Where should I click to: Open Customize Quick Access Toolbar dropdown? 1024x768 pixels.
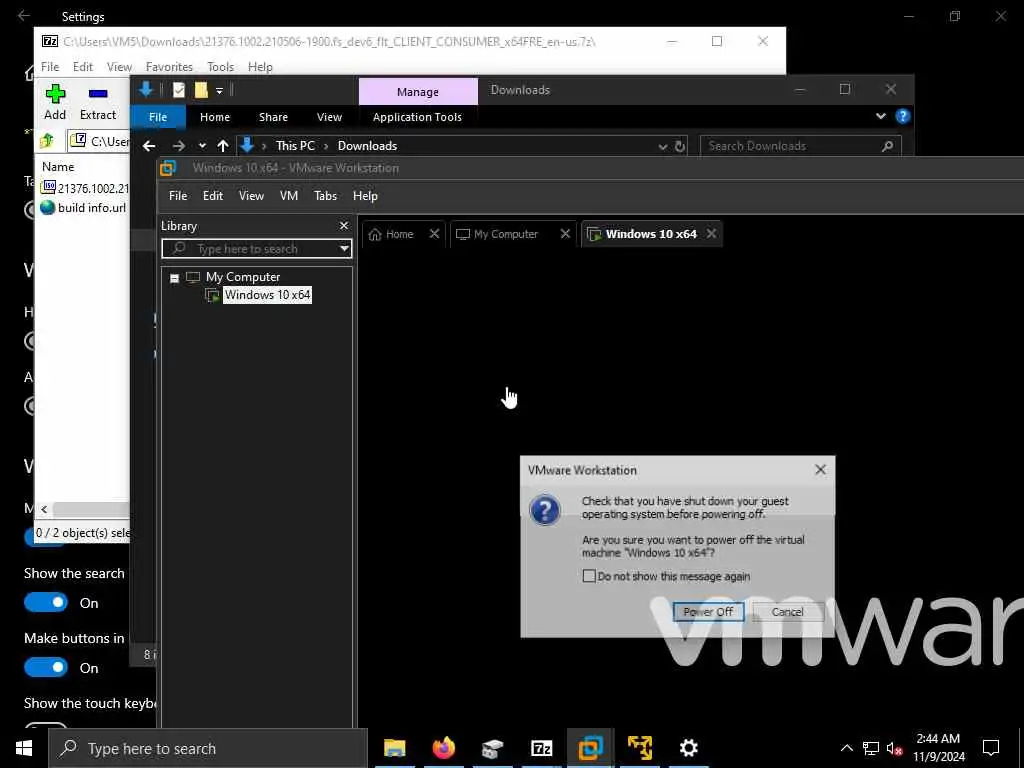[219, 91]
